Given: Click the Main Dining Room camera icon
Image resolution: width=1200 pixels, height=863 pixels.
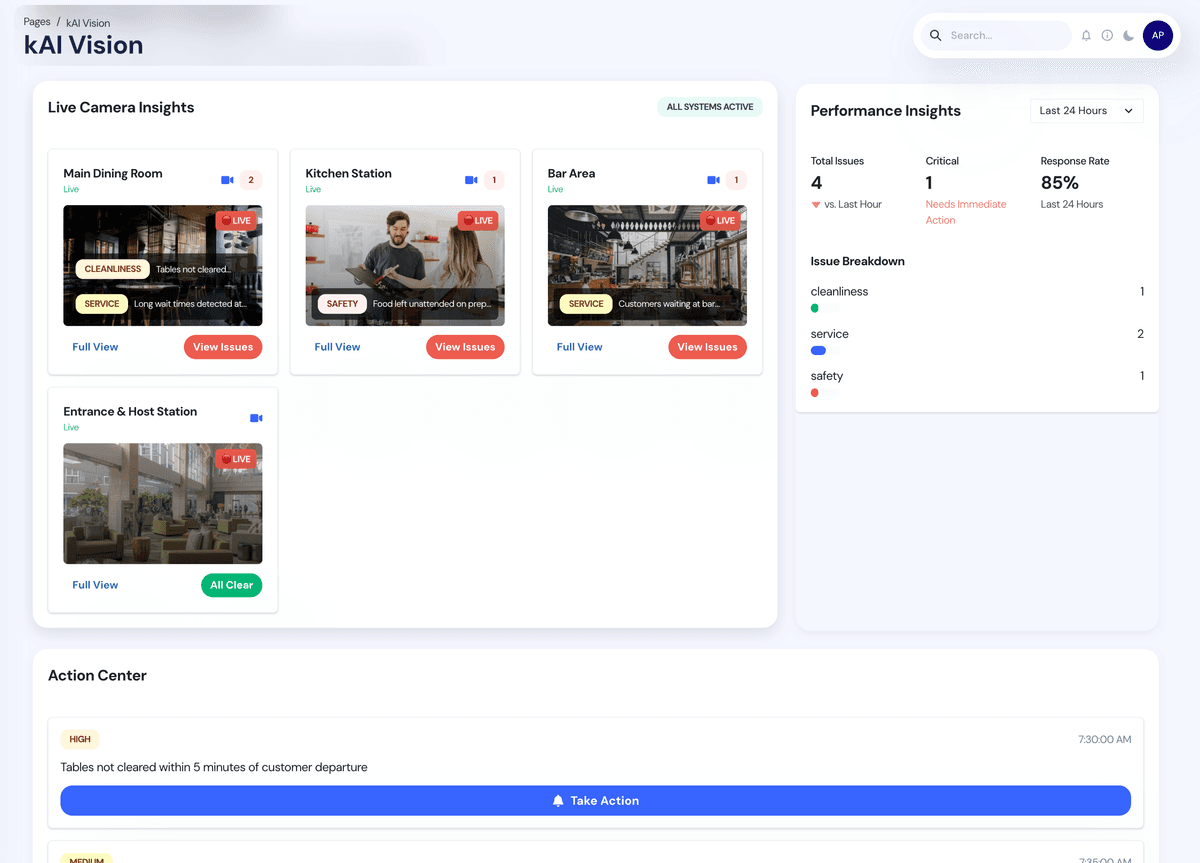Looking at the screenshot, I should click(227, 180).
